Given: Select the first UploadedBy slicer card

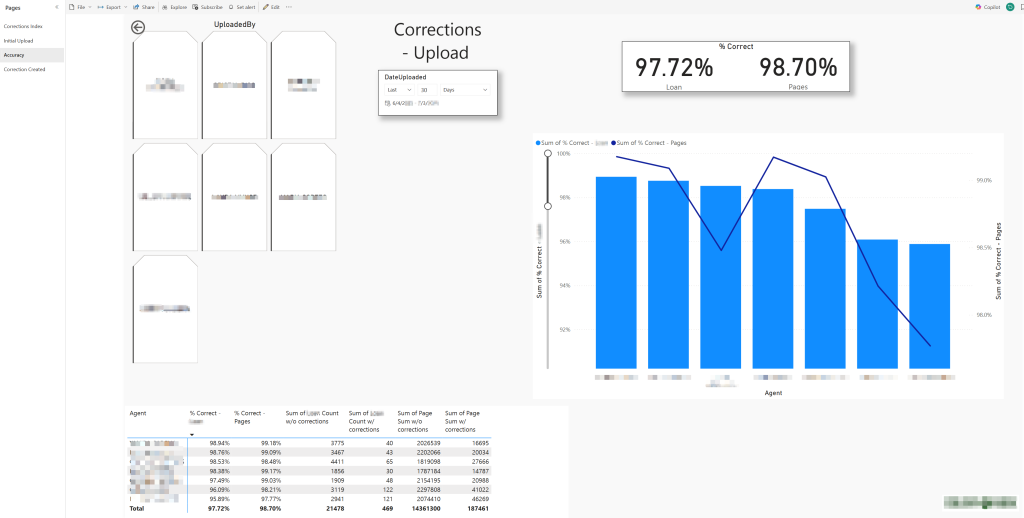Looking at the screenshot, I should click(165, 85).
